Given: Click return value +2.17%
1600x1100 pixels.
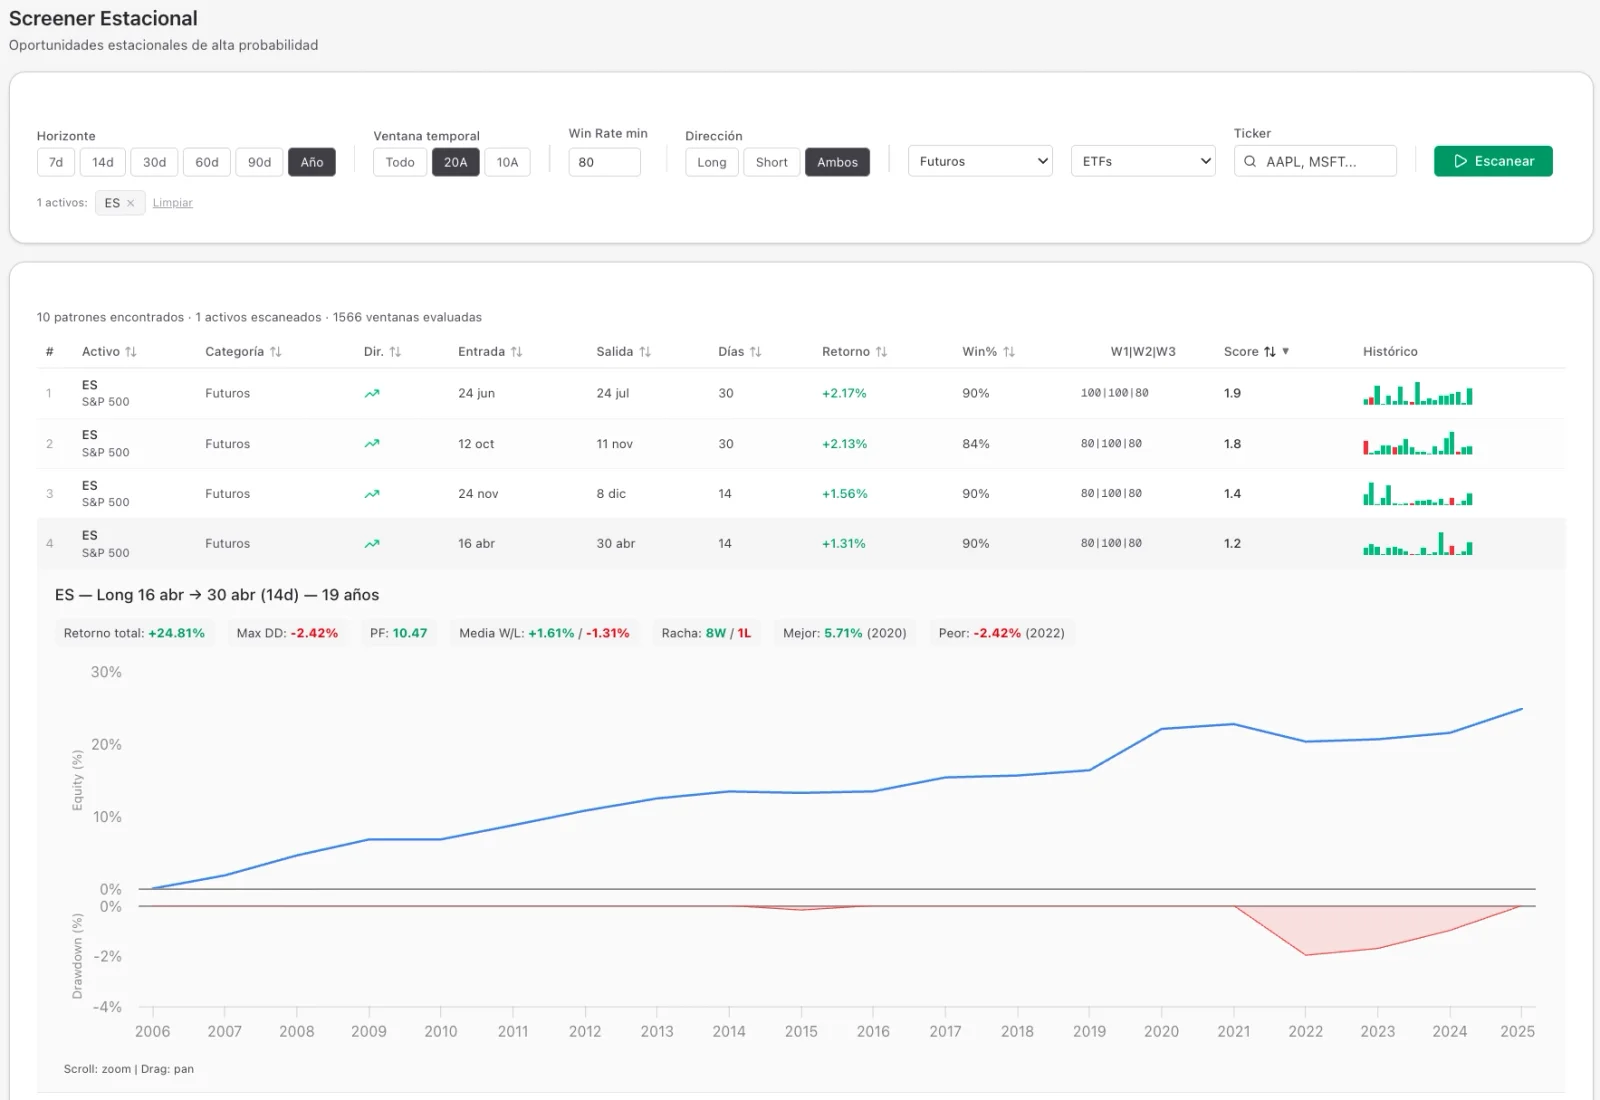Looking at the screenshot, I should [844, 394].
